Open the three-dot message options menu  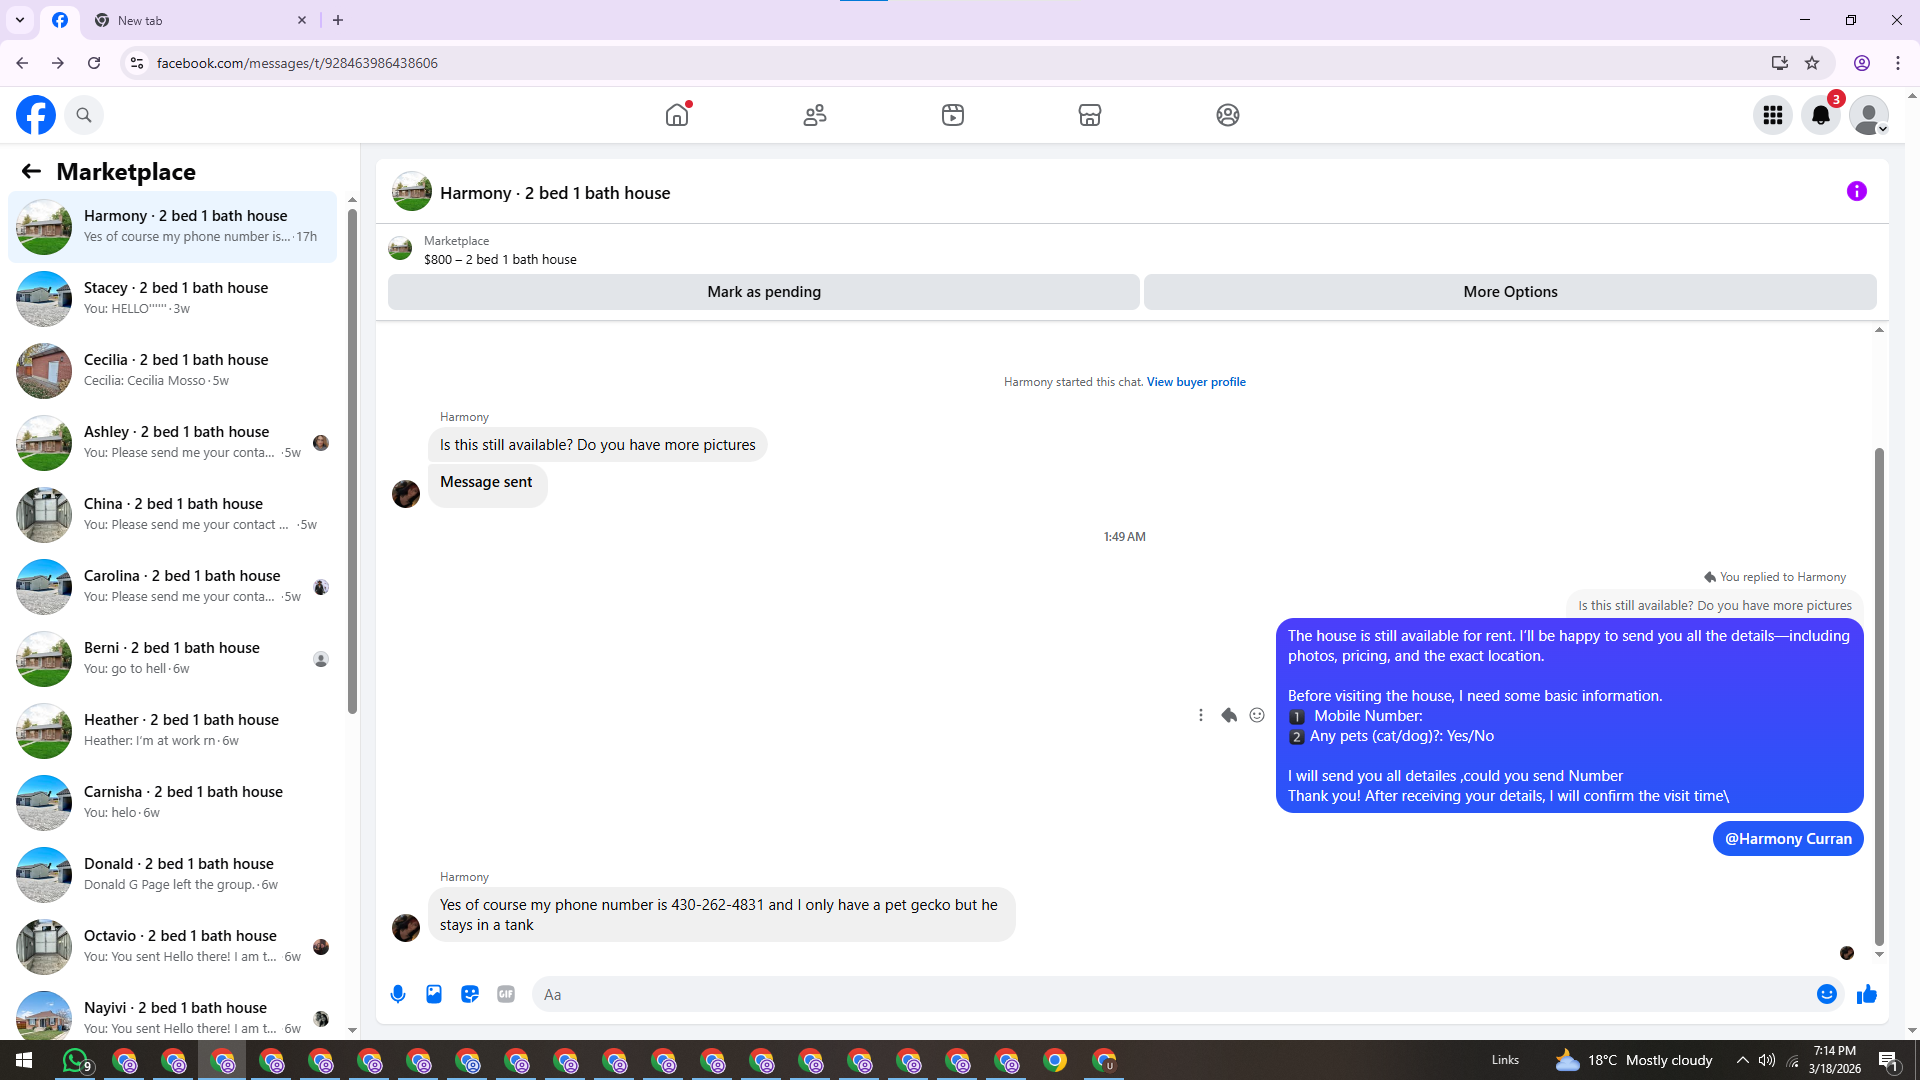tap(1201, 715)
